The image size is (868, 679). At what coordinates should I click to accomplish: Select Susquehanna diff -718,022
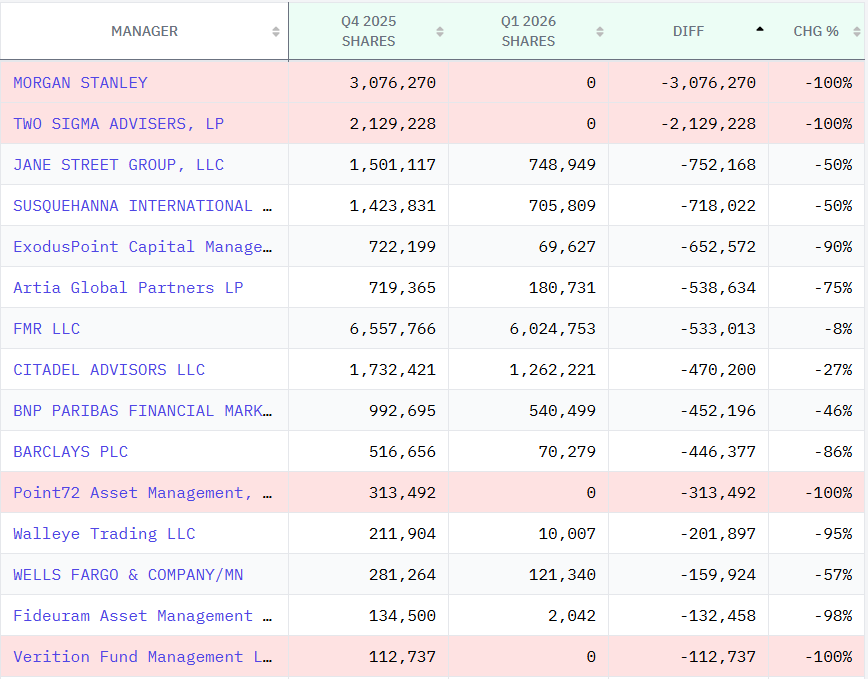tap(718, 205)
